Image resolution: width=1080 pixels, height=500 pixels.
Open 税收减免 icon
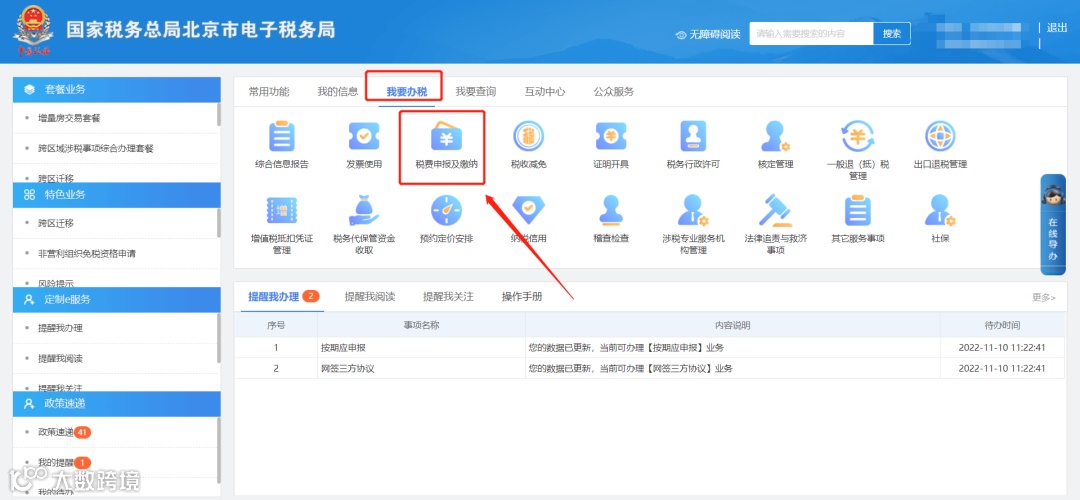[x=528, y=136]
